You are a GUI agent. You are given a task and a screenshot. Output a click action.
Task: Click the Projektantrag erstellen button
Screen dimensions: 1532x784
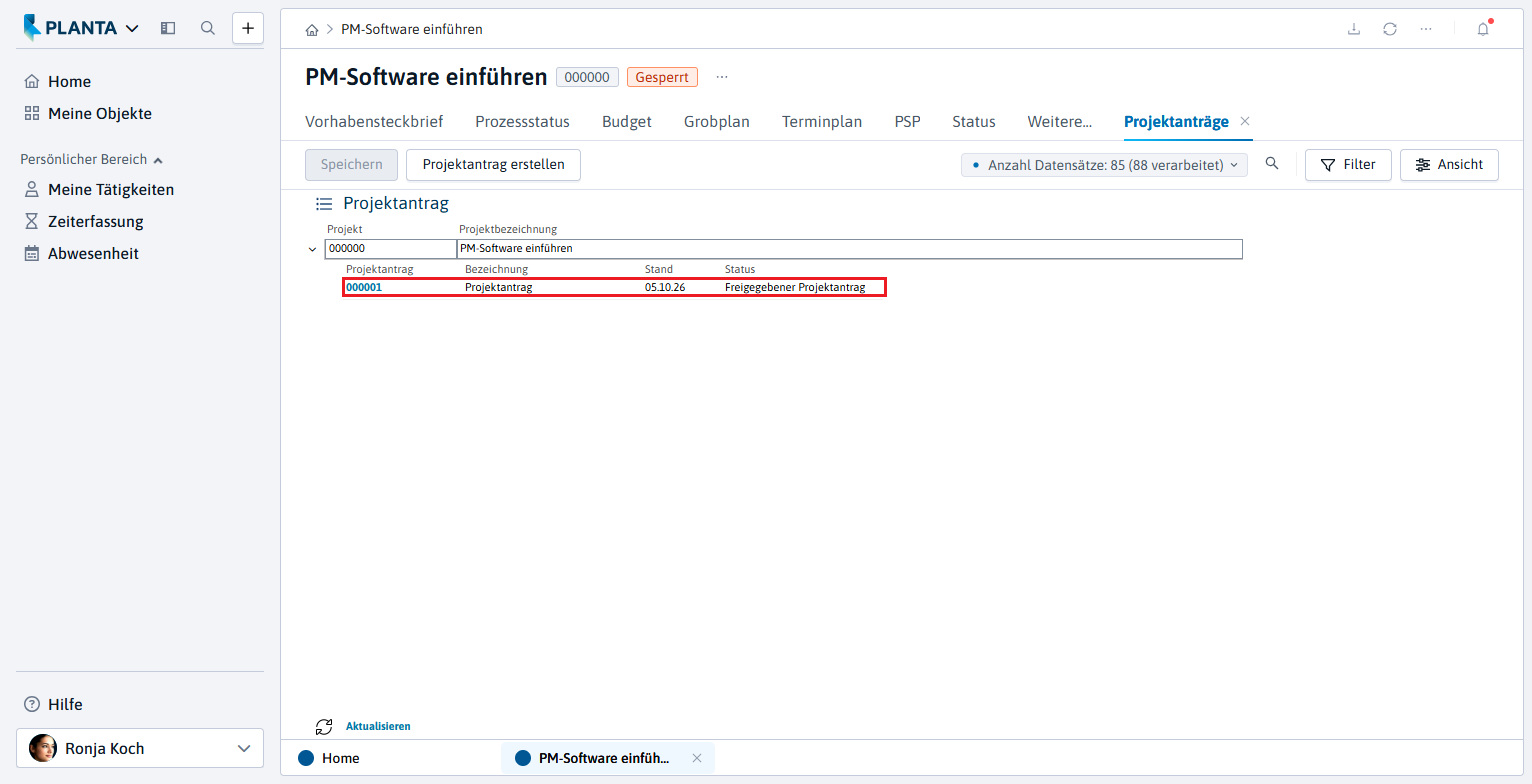click(493, 165)
